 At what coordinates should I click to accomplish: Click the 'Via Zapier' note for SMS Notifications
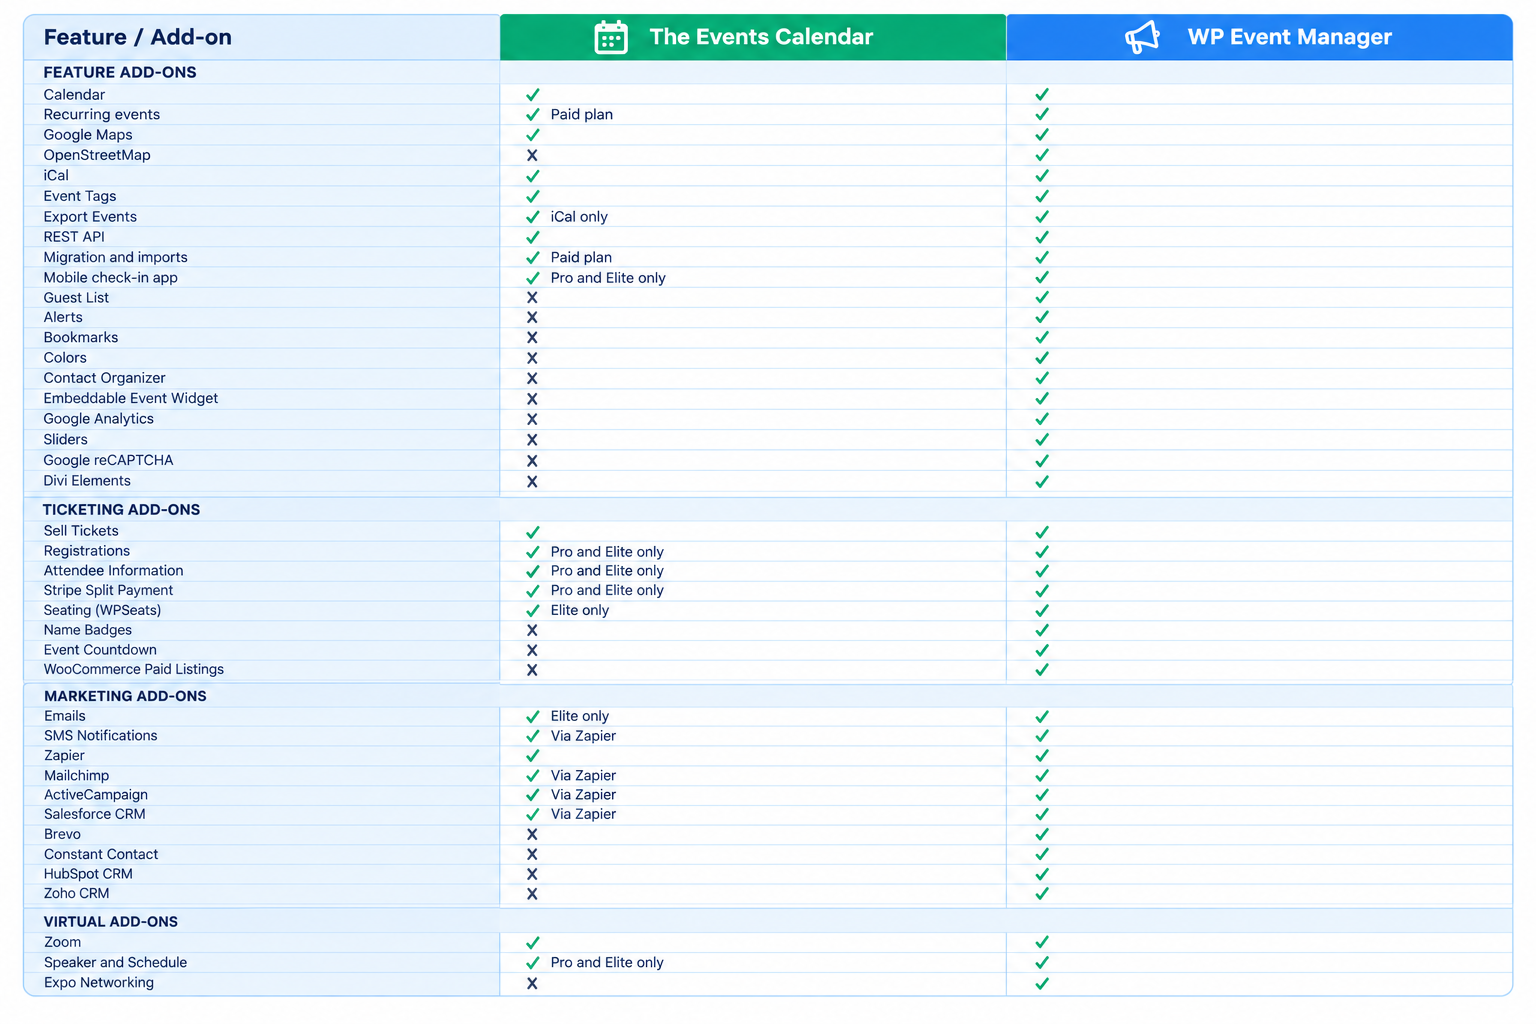point(583,736)
